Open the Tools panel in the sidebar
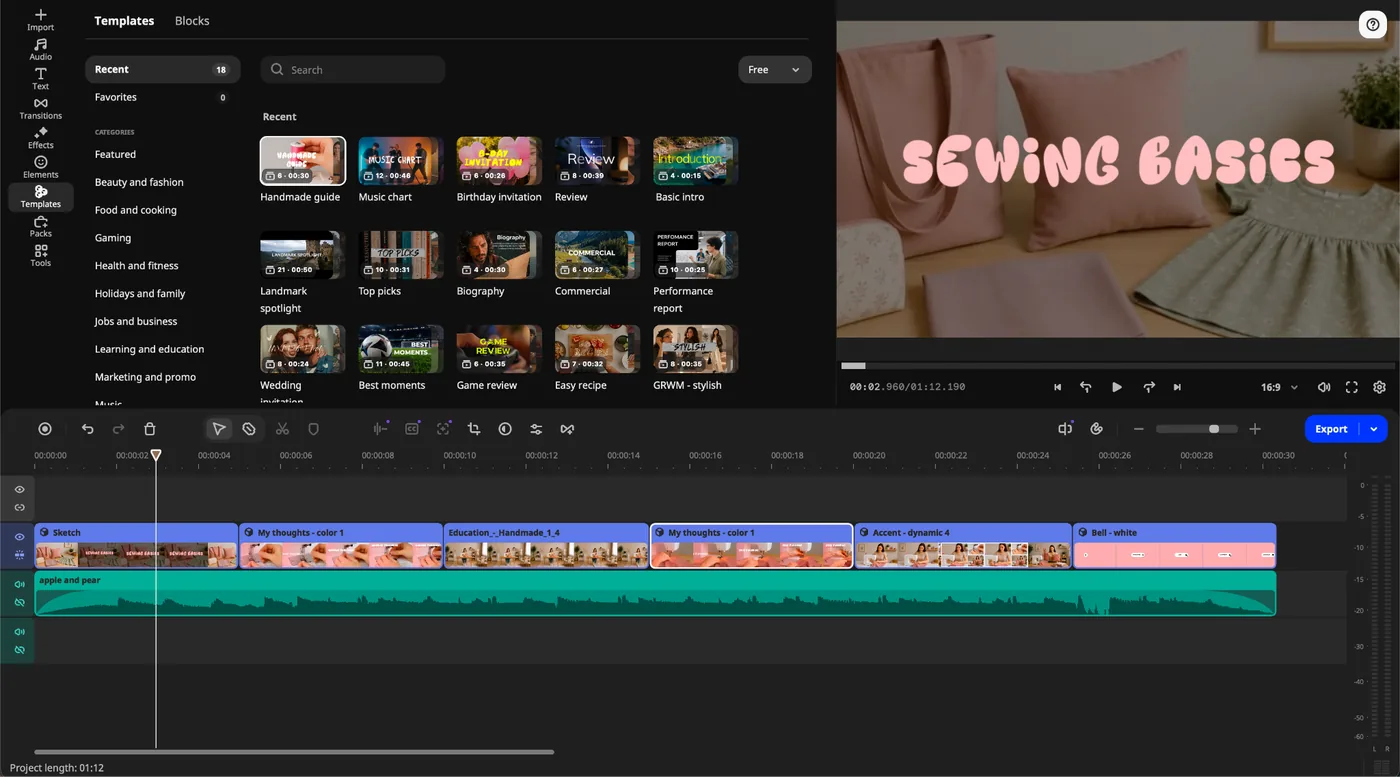Viewport: 1400px width, 777px height. point(40,255)
